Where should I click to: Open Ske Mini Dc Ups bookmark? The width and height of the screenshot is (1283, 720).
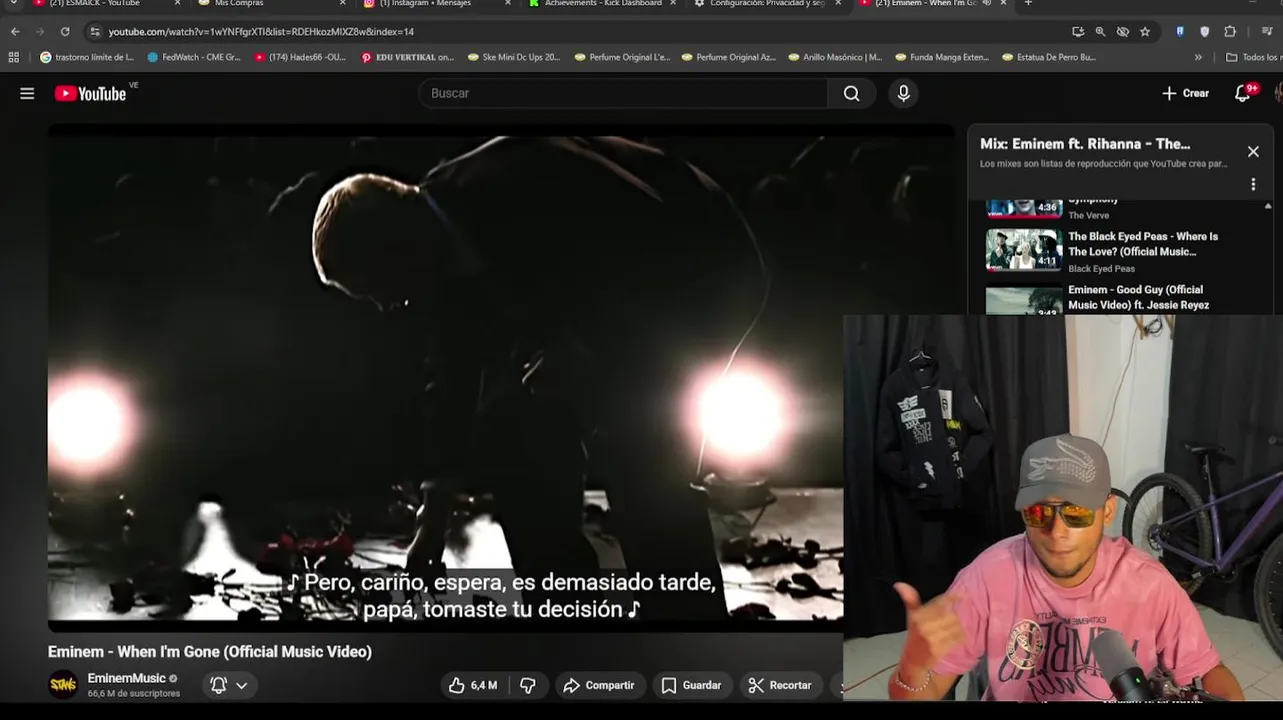click(514, 57)
